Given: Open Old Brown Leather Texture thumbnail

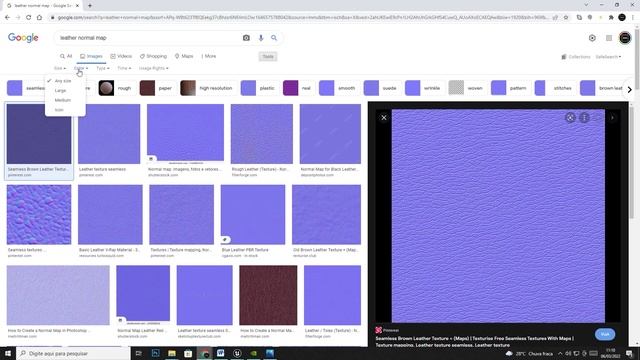Looking at the screenshot, I should [x=327, y=214].
